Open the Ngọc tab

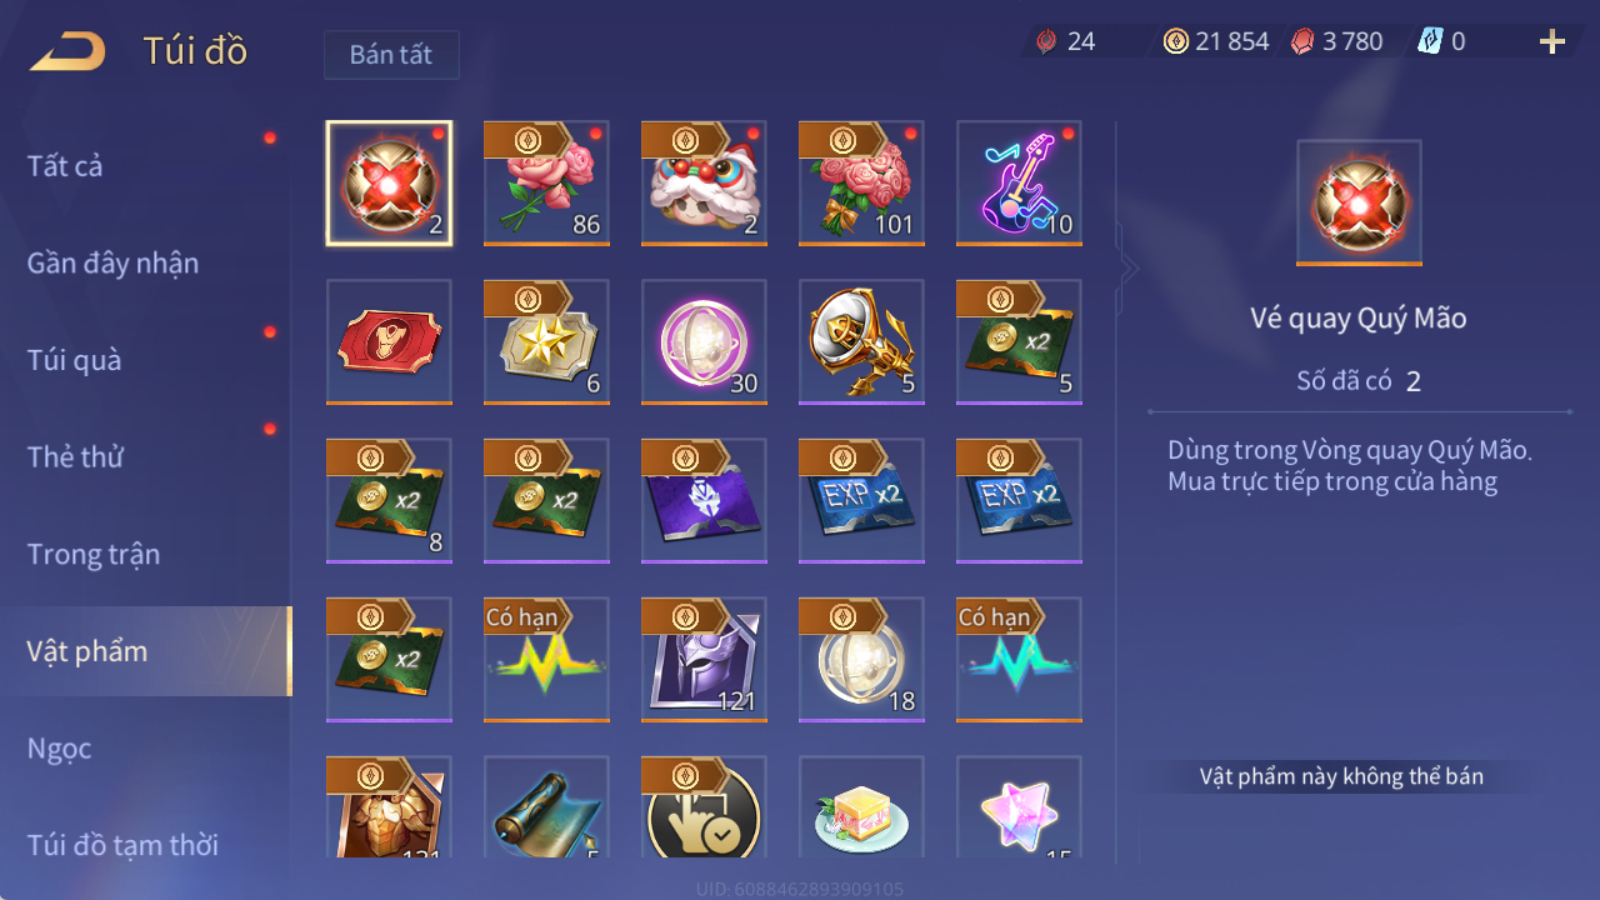click(x=59, y=749)
